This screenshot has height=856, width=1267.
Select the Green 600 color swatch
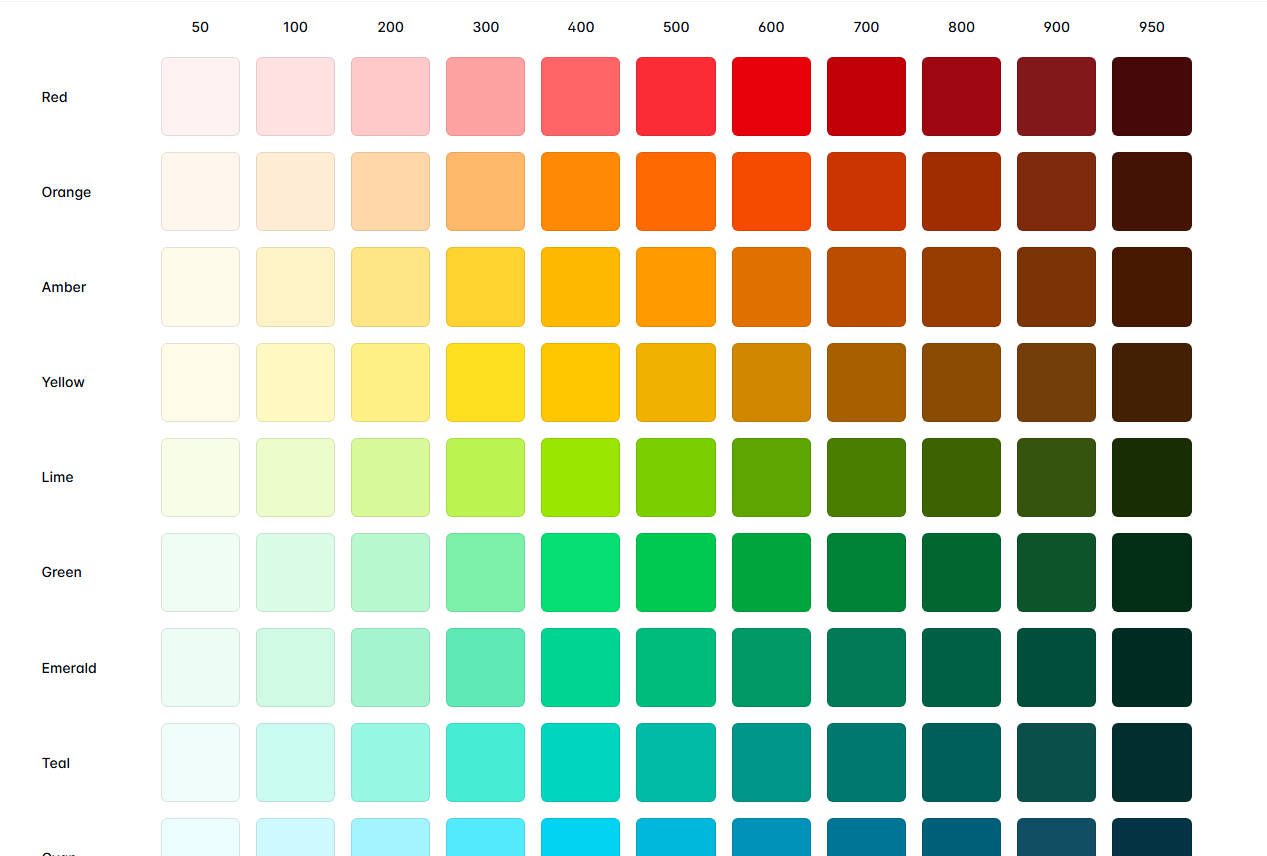tap(770, 571)
